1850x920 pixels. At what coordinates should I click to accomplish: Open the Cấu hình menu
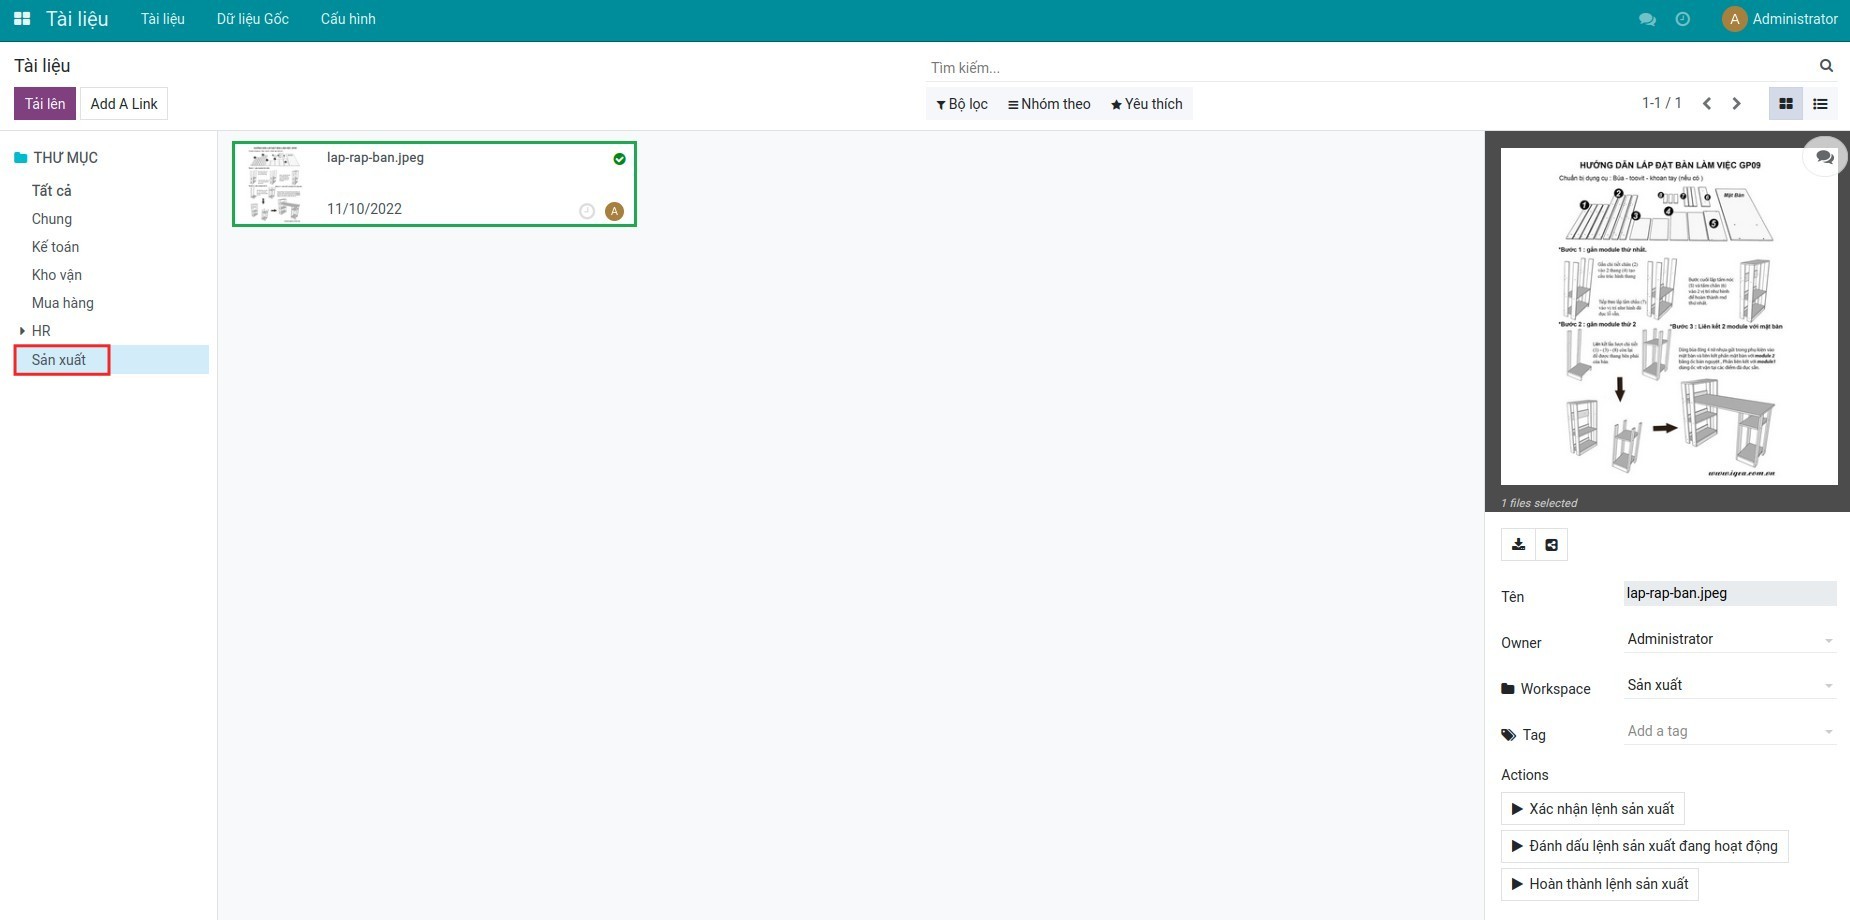(x=348, y=19)
